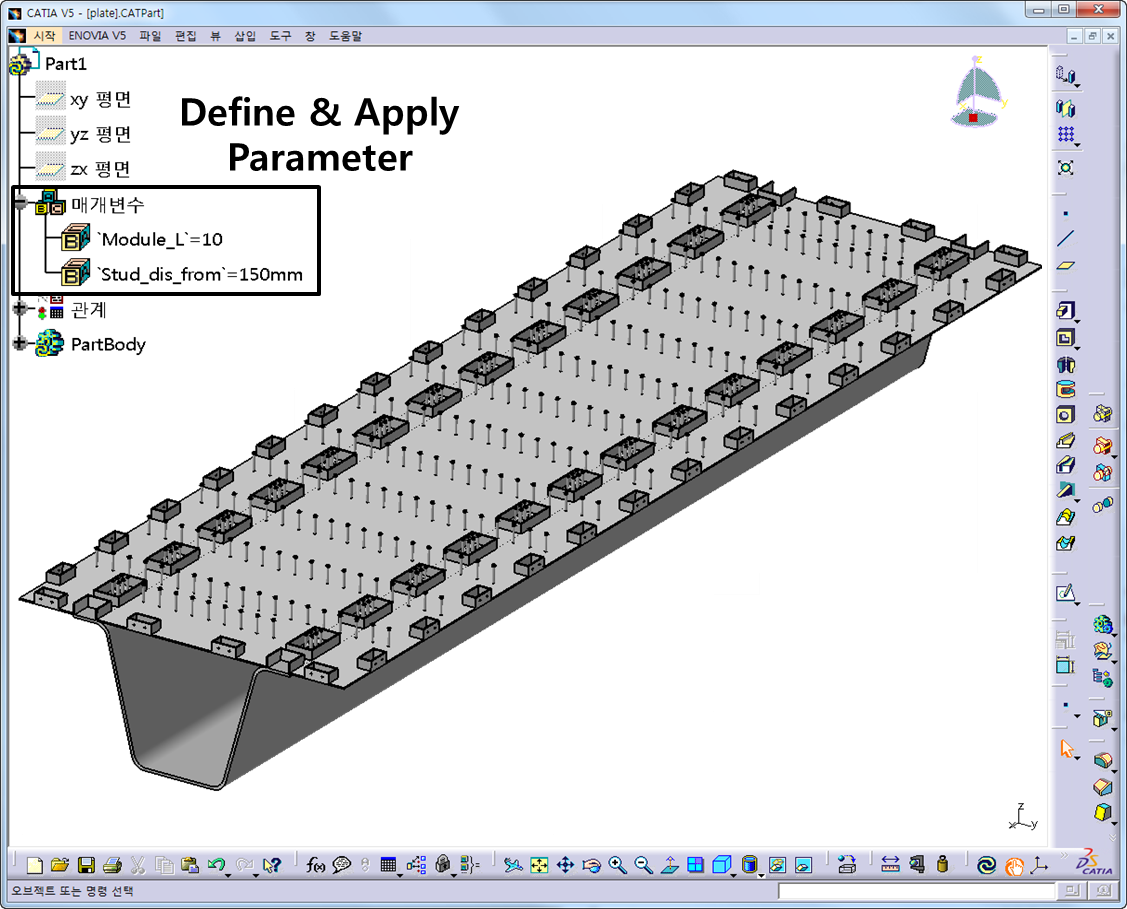Open the render style dropdown arrow
Image resolution: width=1127 pixels, height=909 pixels.
760,875
